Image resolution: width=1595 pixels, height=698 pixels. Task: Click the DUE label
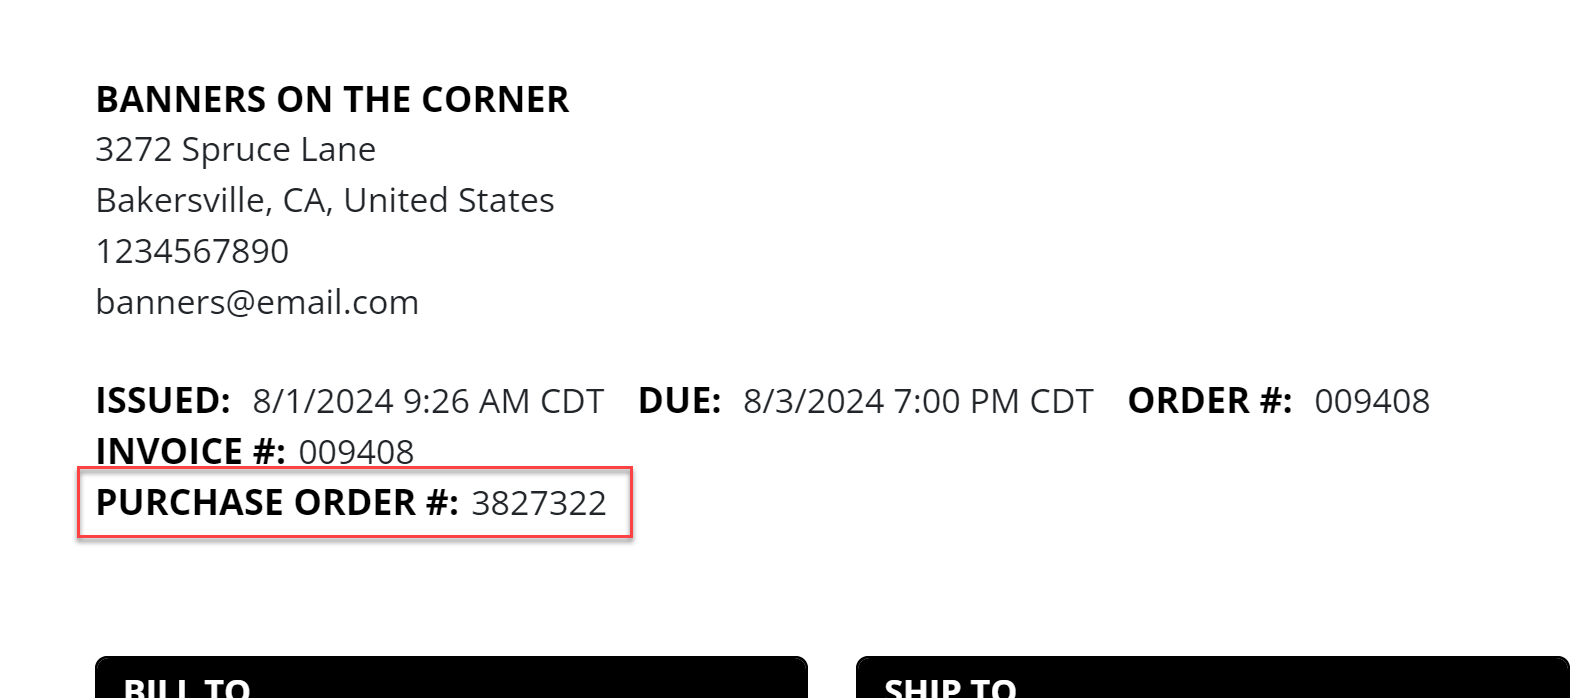(680, 401)
